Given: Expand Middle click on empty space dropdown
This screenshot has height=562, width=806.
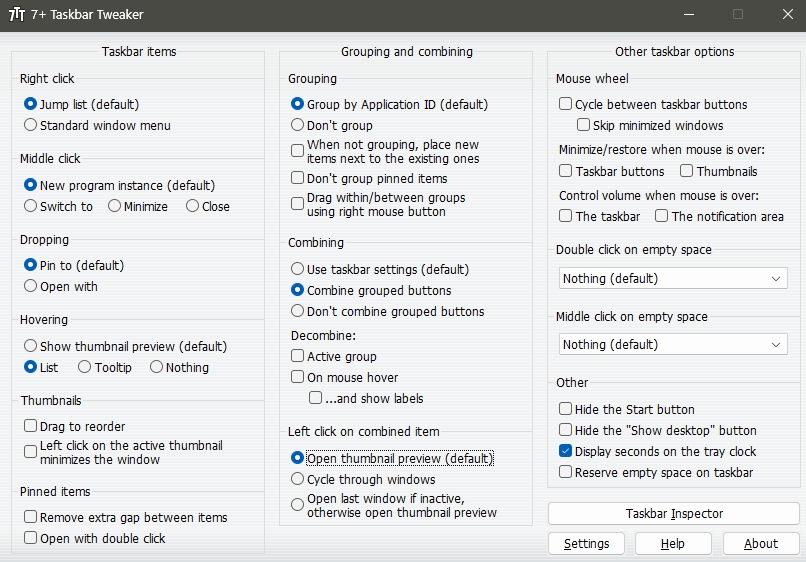Looking at the screenshot, I should tap(673, 345).
